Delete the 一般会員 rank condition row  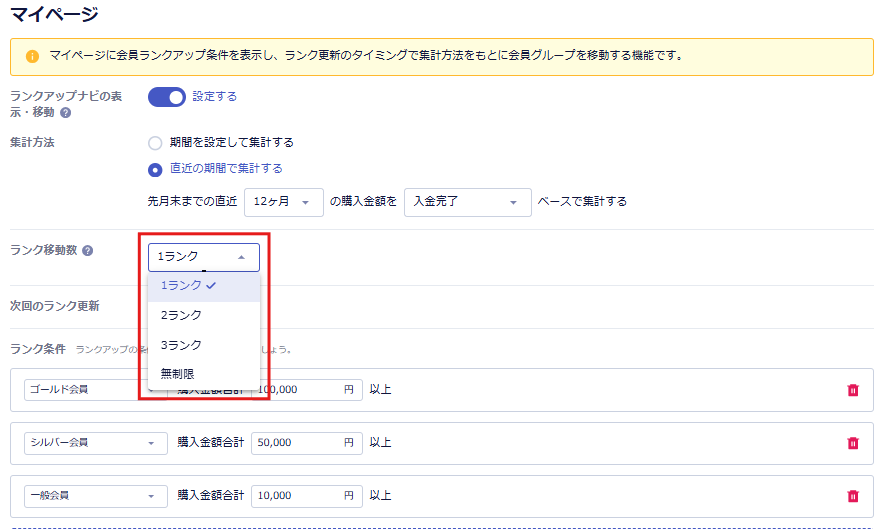point(852,495)
